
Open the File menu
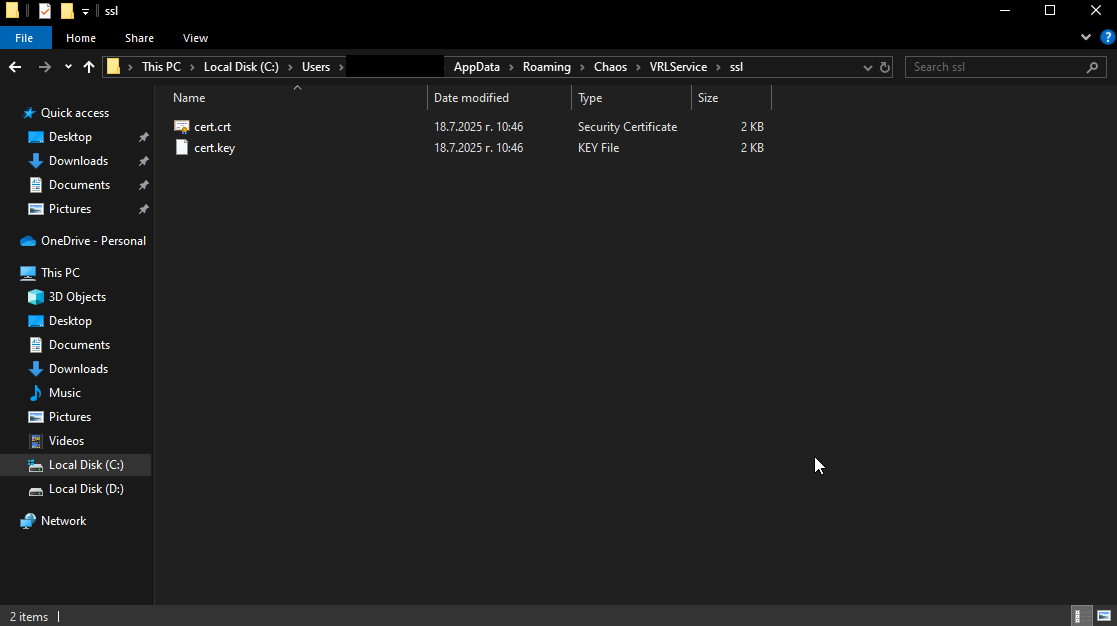24,37
